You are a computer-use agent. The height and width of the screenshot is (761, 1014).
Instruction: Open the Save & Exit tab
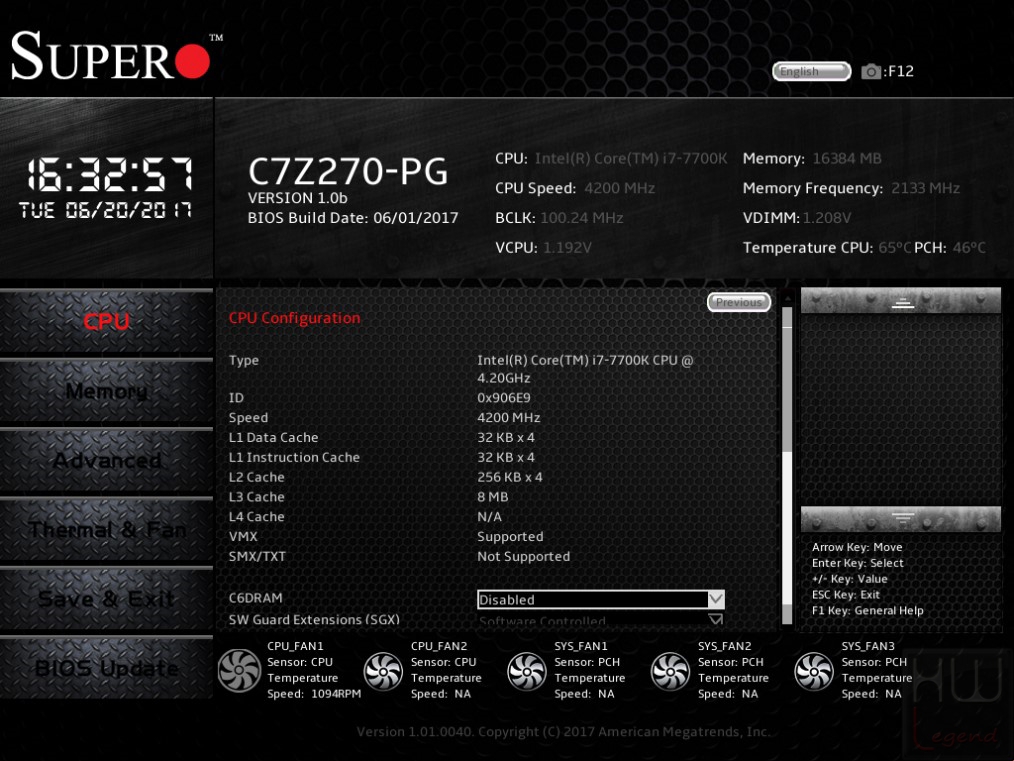tap(106, 599)
